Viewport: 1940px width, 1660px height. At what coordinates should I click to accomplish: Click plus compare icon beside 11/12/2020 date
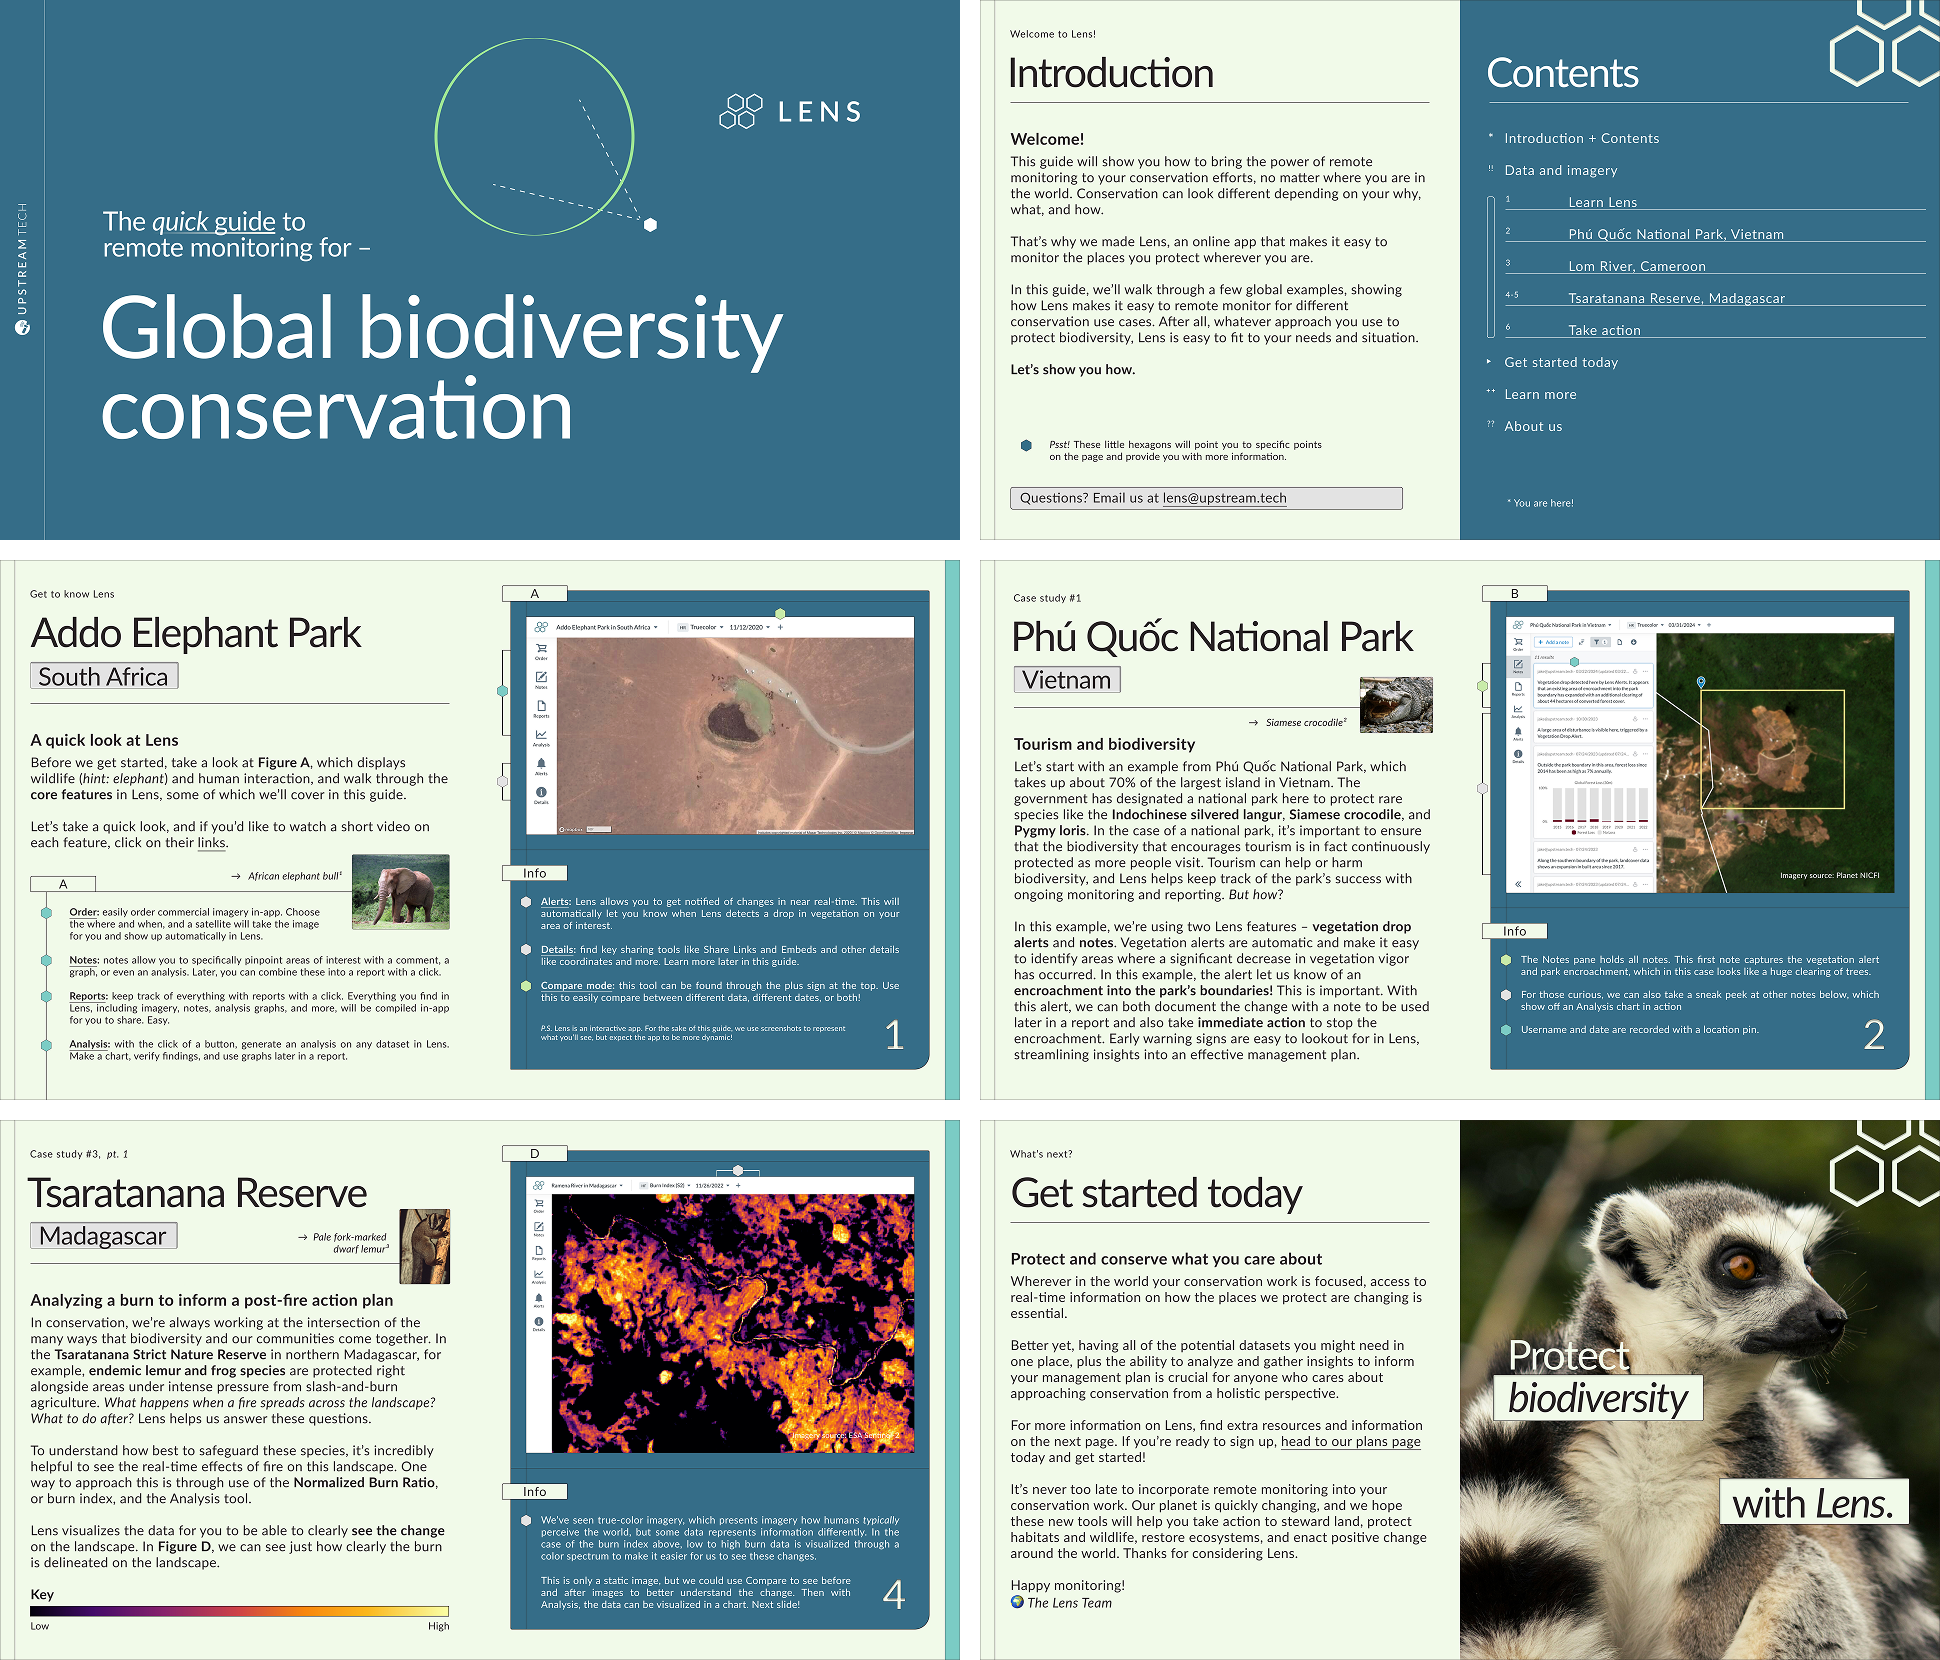pyautogui.click(x=780, y=627)
